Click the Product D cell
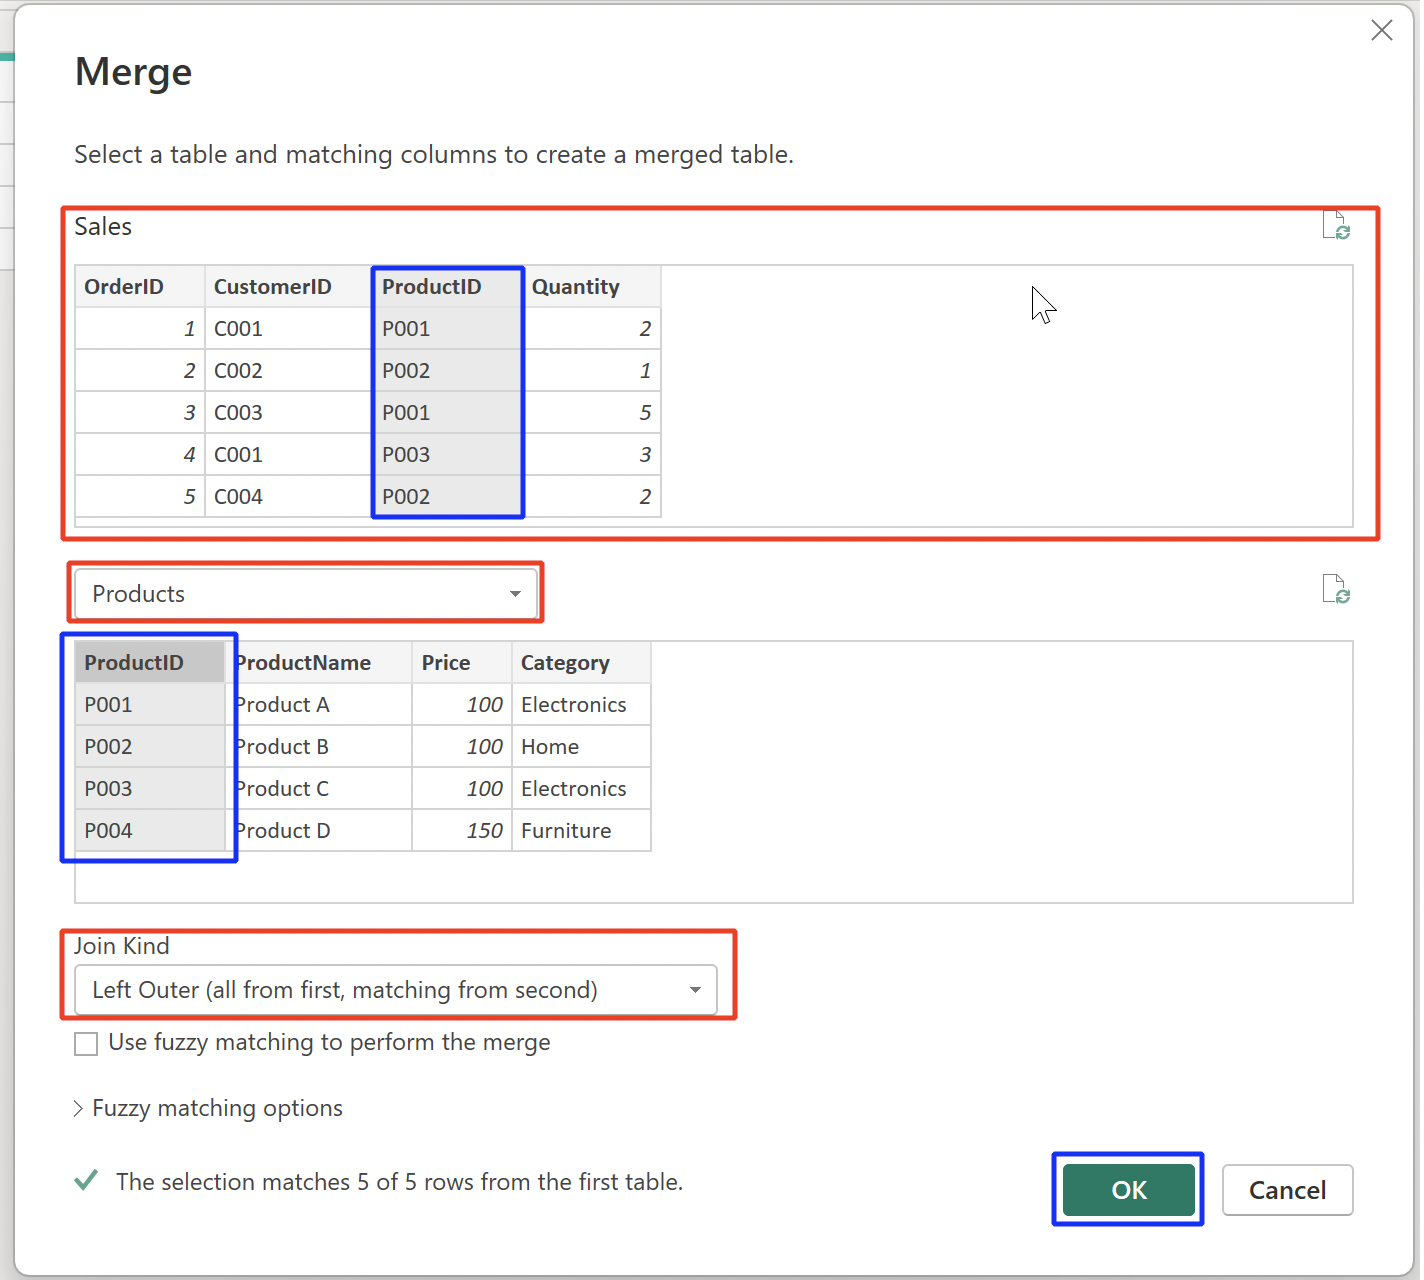The width and height of the screenshot is (1424, 1280). [319, 831]
